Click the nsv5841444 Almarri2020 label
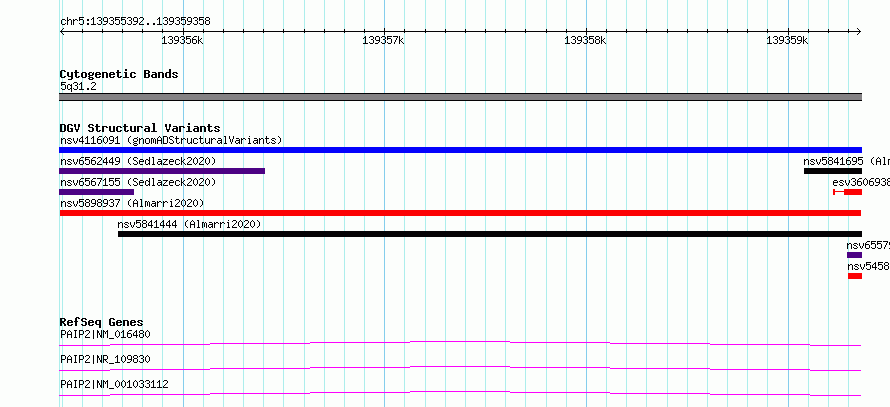Viewport: 890px width, 407px height. click(189, 224)
